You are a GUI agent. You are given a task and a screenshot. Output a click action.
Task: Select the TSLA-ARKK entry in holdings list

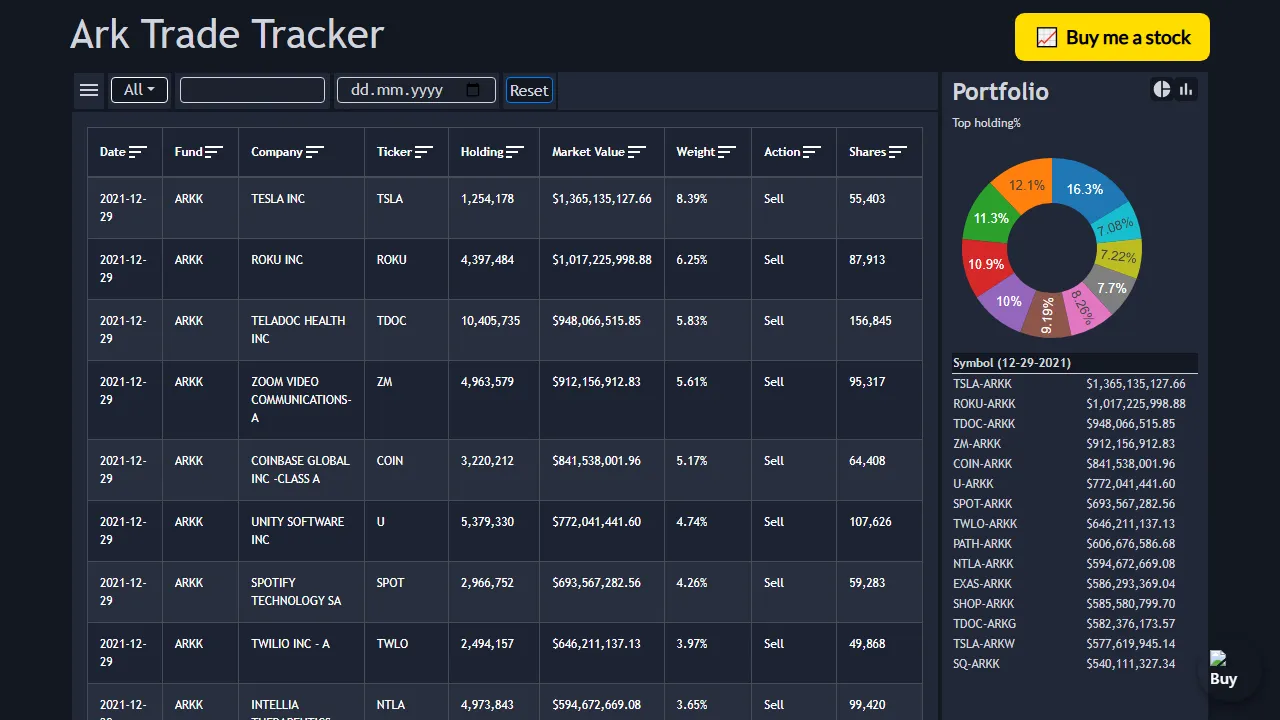point(981,383)
